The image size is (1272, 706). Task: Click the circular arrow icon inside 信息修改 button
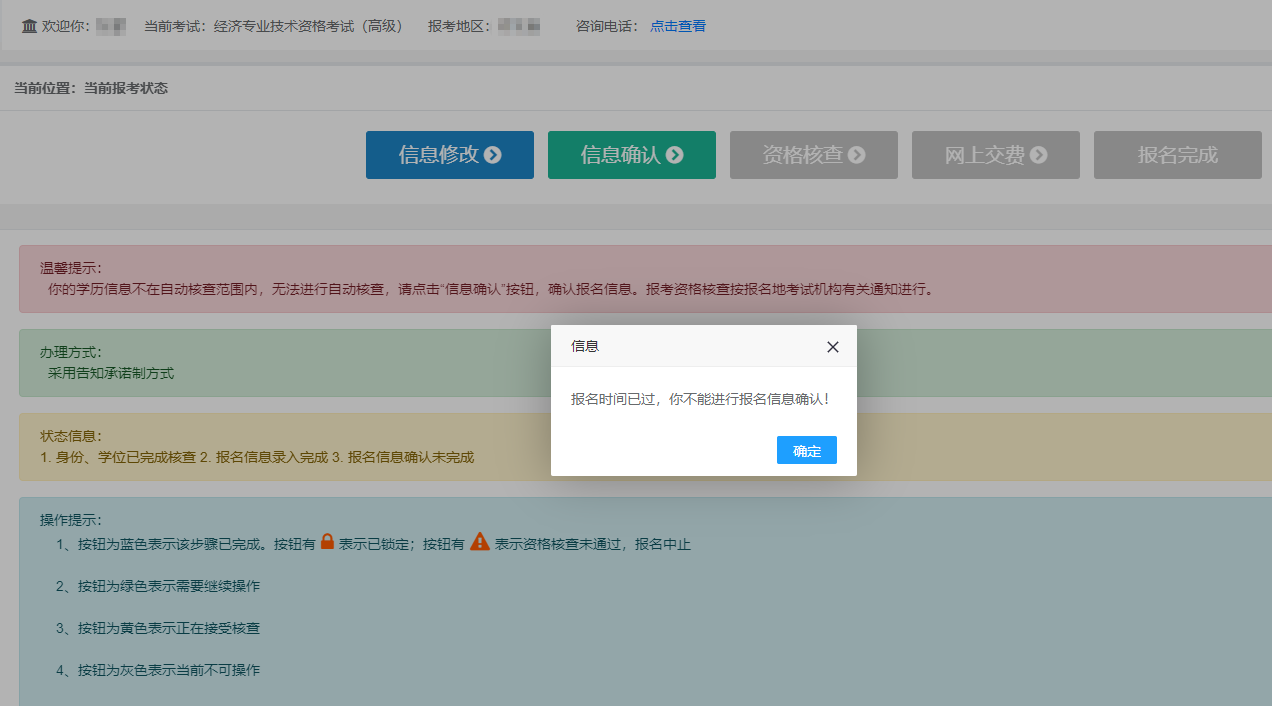coord(491,155)
